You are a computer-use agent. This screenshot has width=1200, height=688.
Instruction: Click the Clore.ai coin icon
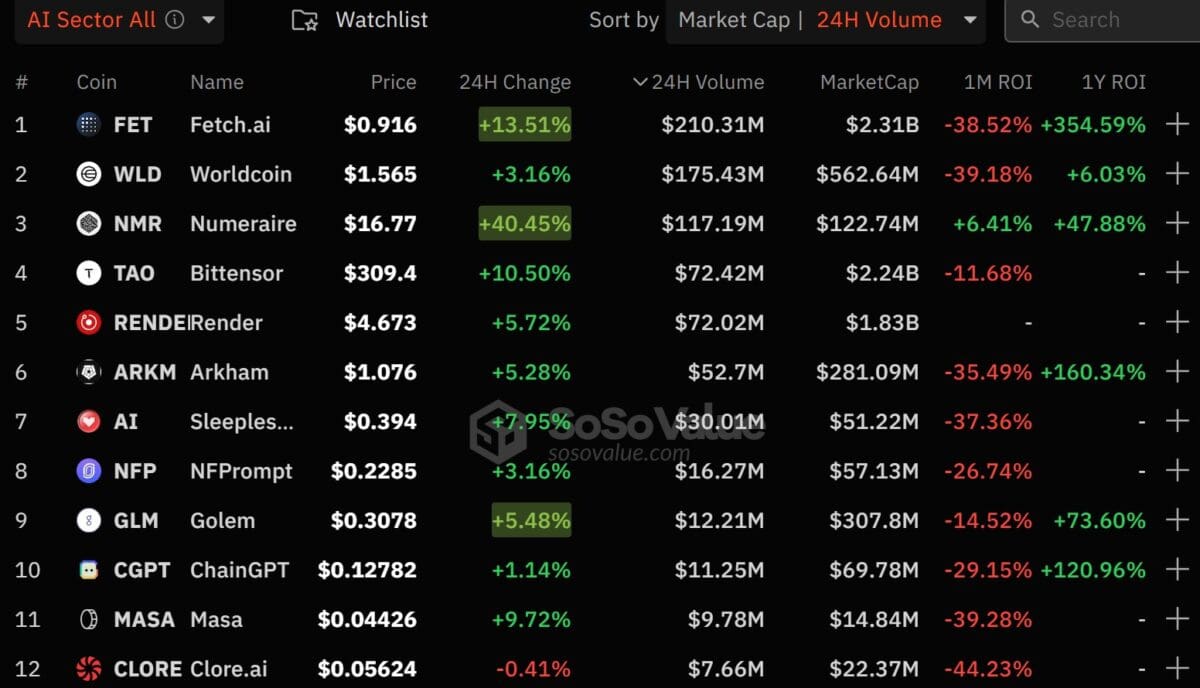[x=89, y=668]
